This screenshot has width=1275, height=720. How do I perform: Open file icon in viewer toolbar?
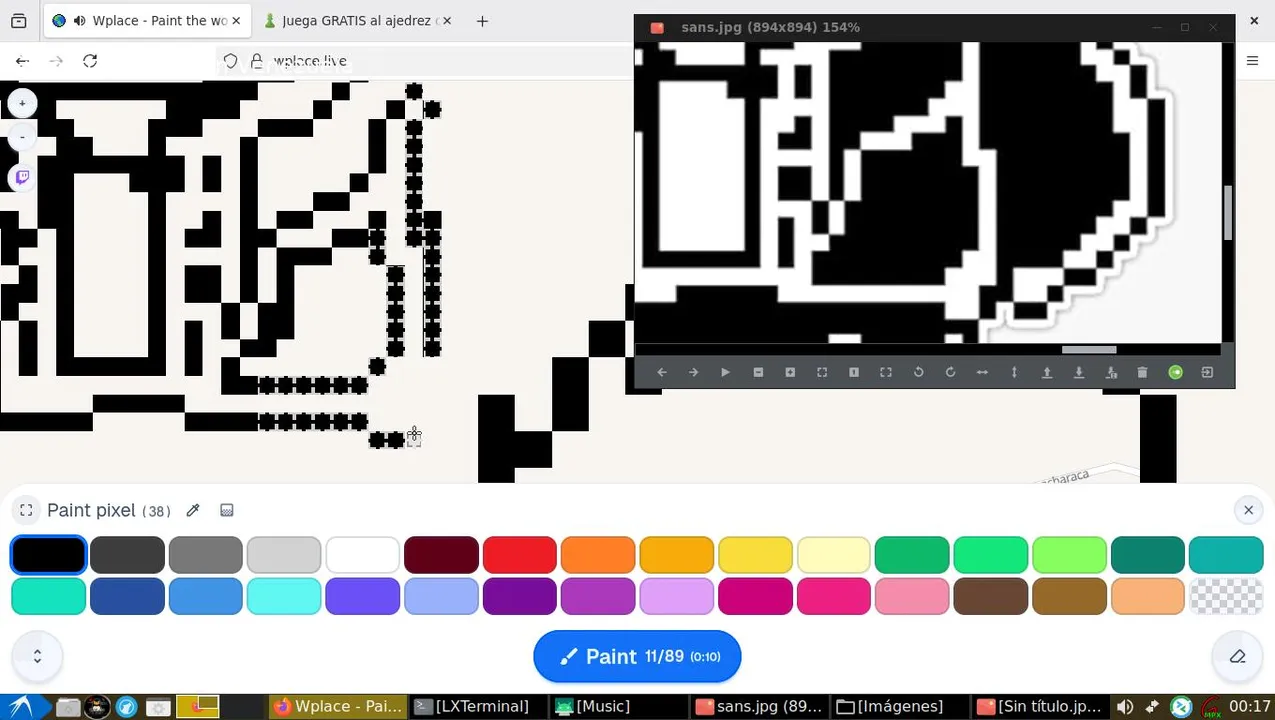[1047, 372]
